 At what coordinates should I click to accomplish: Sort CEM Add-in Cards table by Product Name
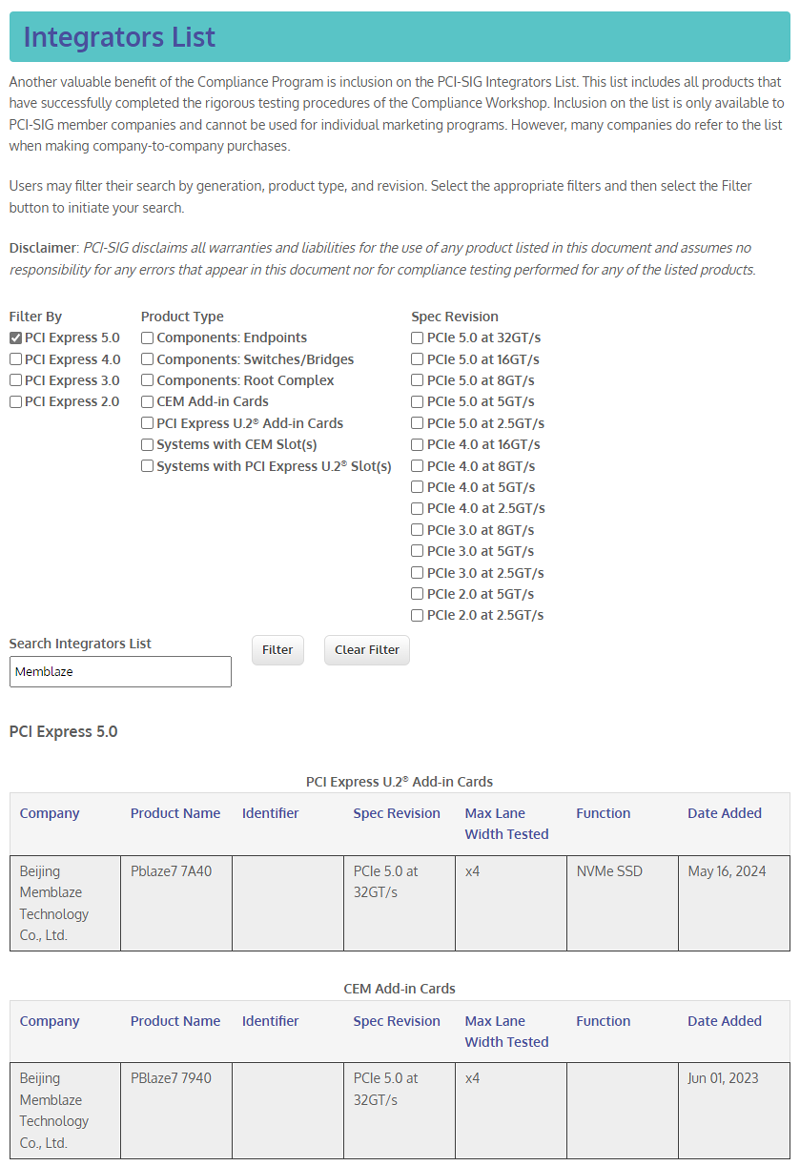pos(175,1021)
